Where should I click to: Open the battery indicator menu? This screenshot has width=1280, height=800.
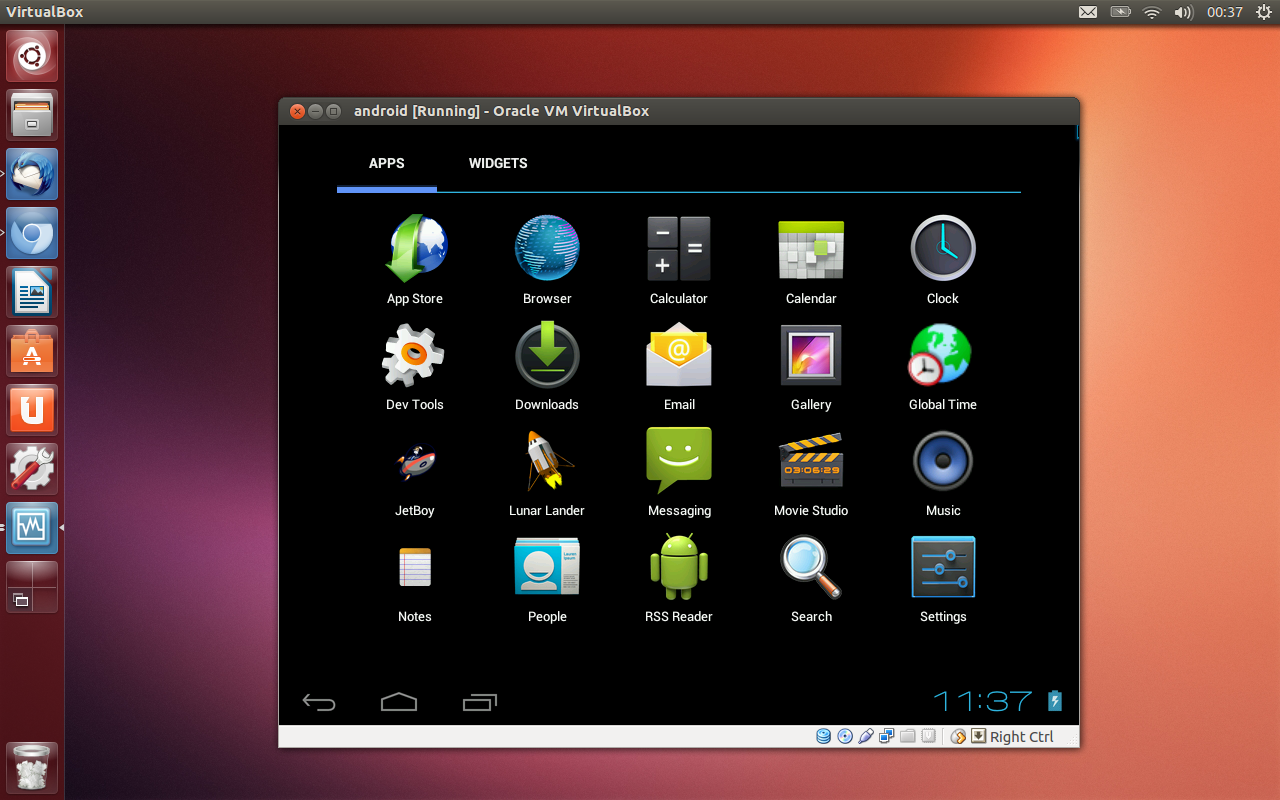tap(1120, 12)
